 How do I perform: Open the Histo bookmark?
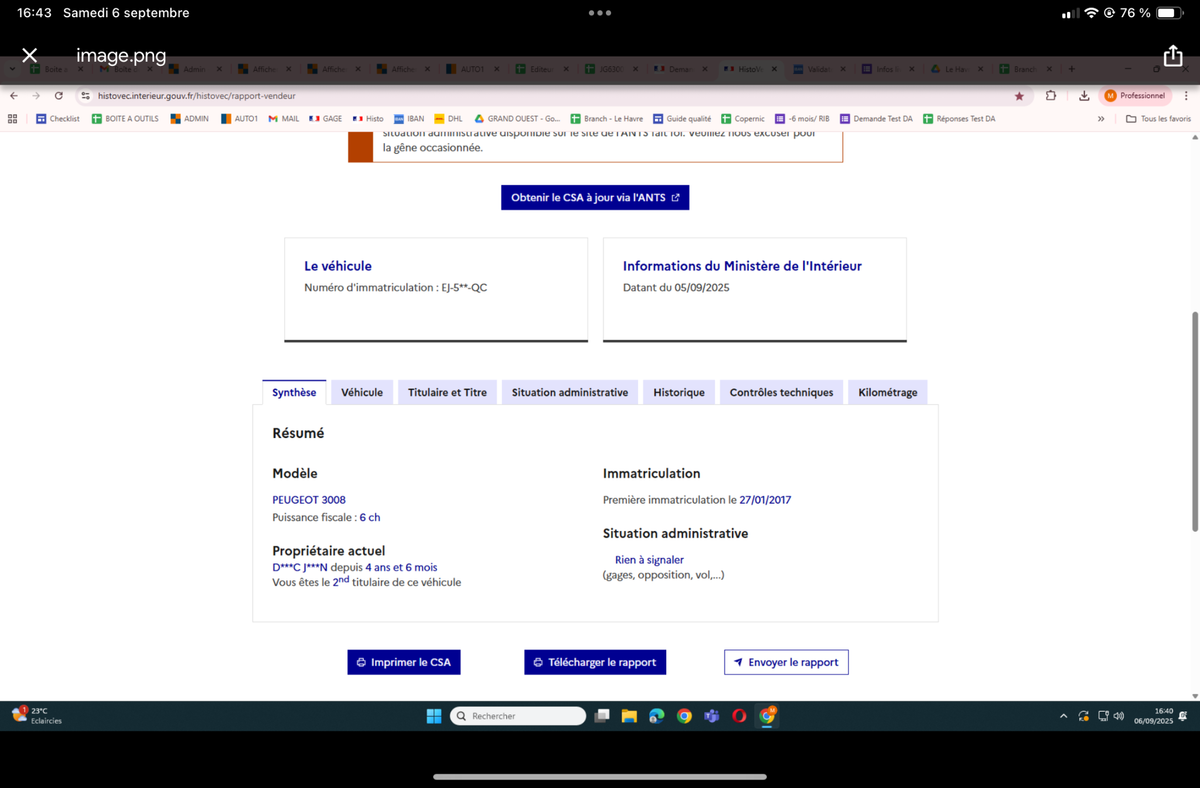pyautogui.click(x=368, y=118)
